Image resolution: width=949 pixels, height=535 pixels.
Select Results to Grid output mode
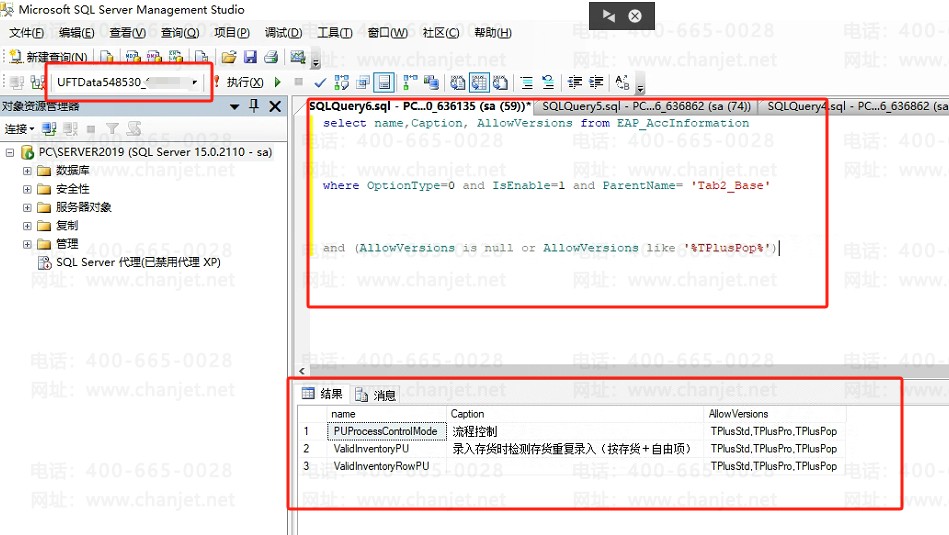[x=479, y=82]
